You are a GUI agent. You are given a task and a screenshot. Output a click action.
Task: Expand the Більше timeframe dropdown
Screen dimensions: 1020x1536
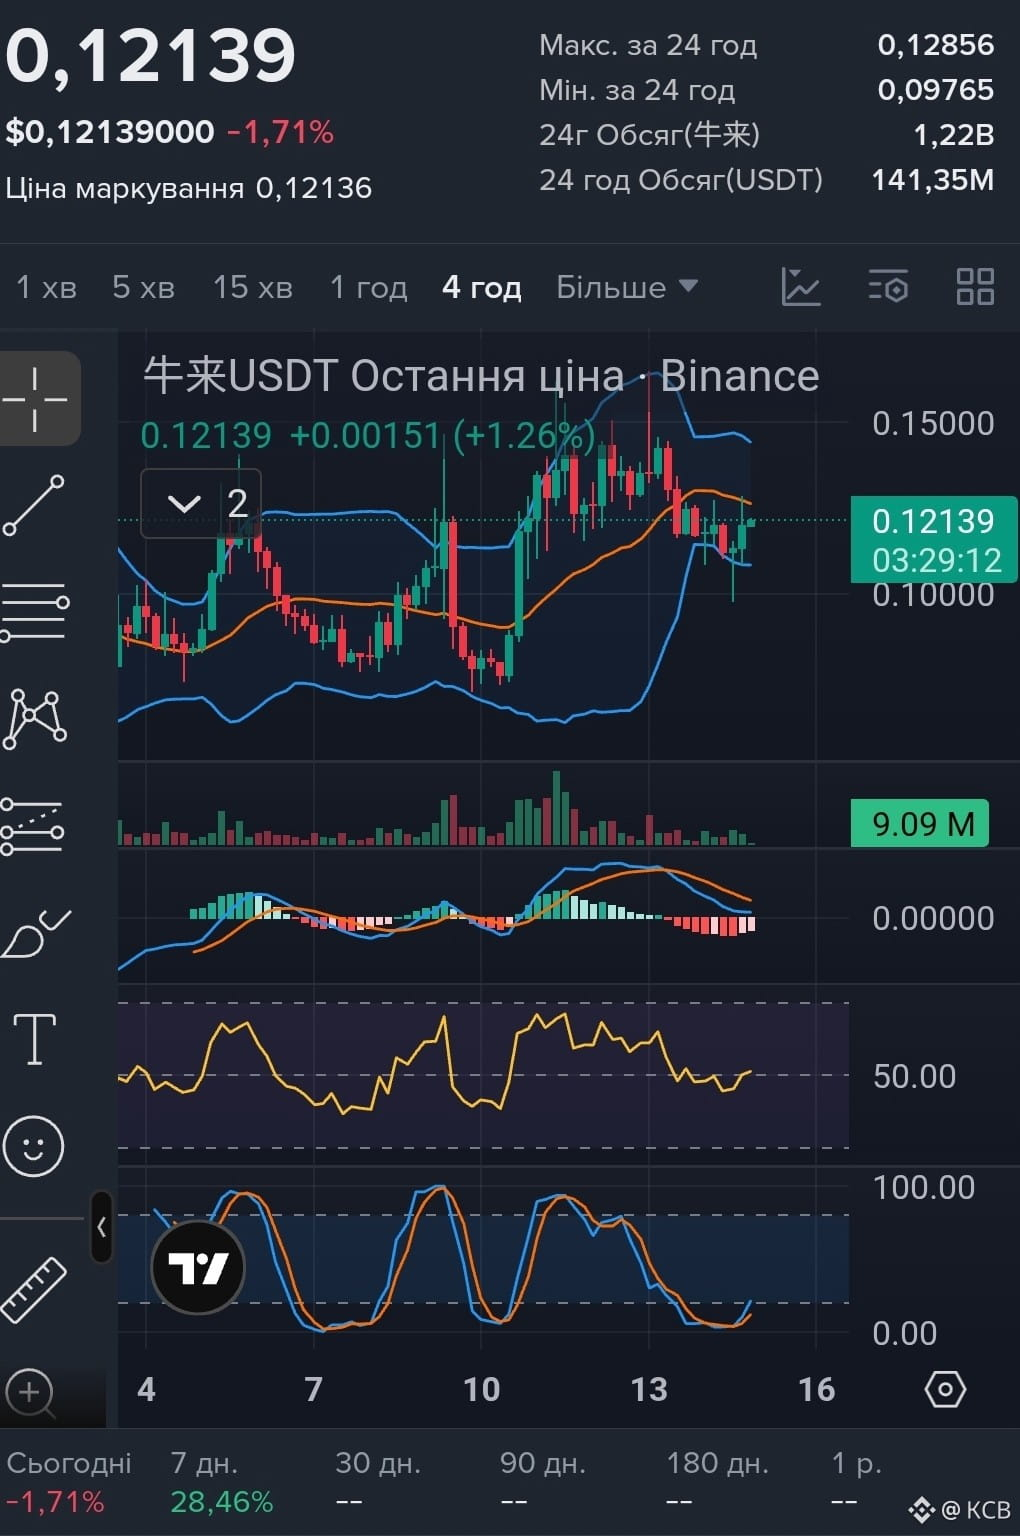click(x=627, y=287)
